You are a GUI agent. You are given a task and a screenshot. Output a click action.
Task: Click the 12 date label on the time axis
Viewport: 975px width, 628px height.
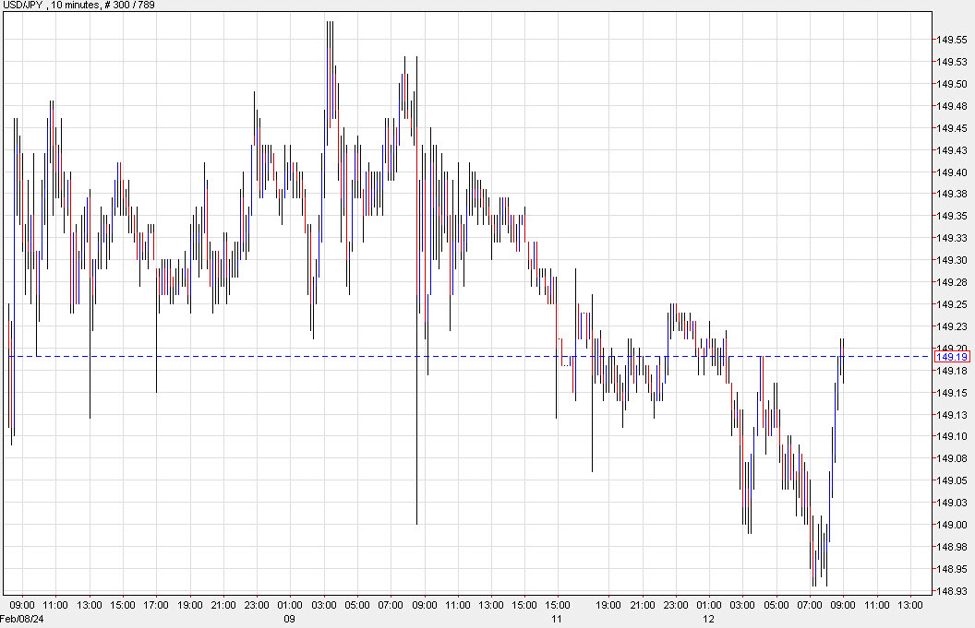(x=708, y=619)
